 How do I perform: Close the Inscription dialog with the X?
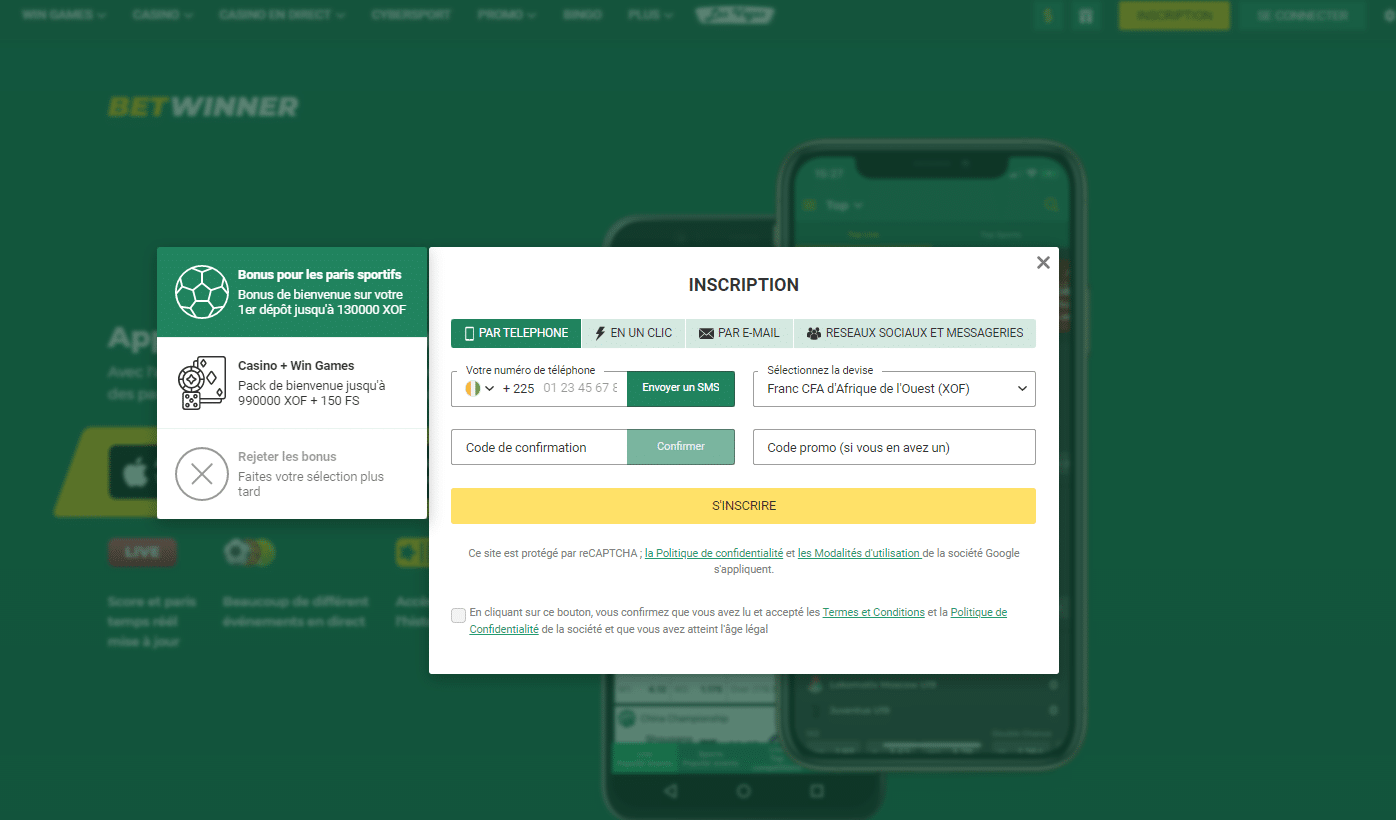(1043, 263)
